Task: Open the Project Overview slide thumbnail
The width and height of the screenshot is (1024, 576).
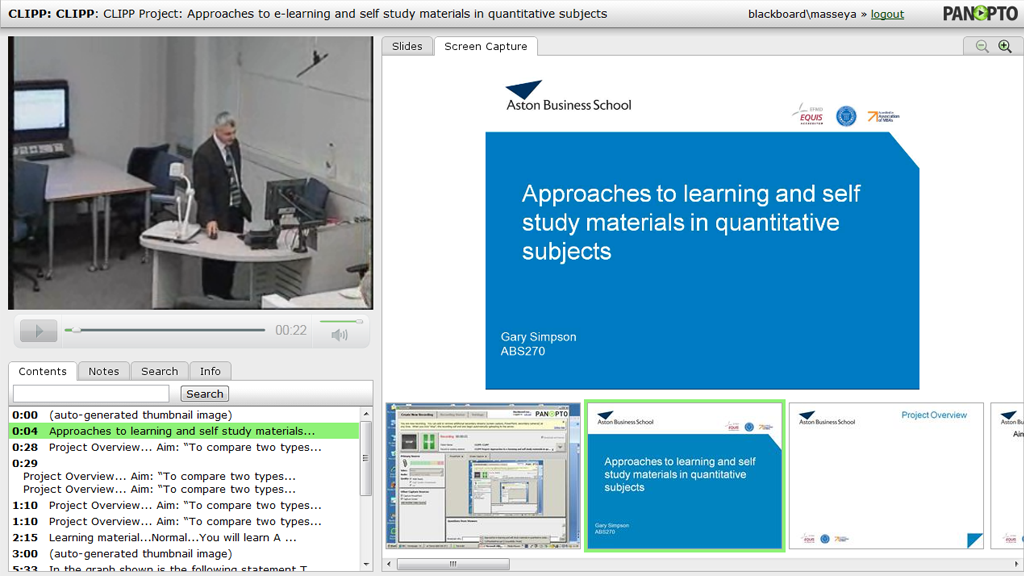Action: tap(886, 475)
